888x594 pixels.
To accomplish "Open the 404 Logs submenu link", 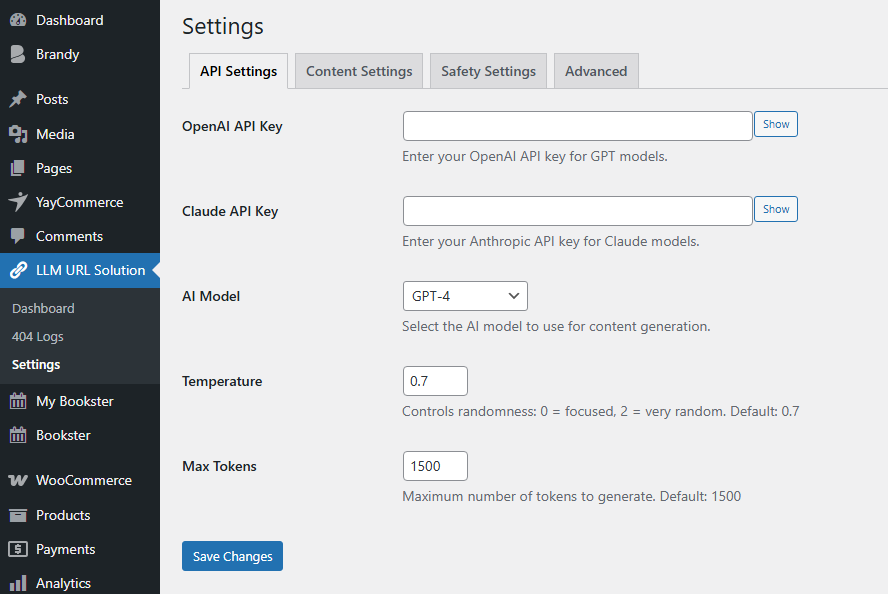I will click(x=37, y=336).
